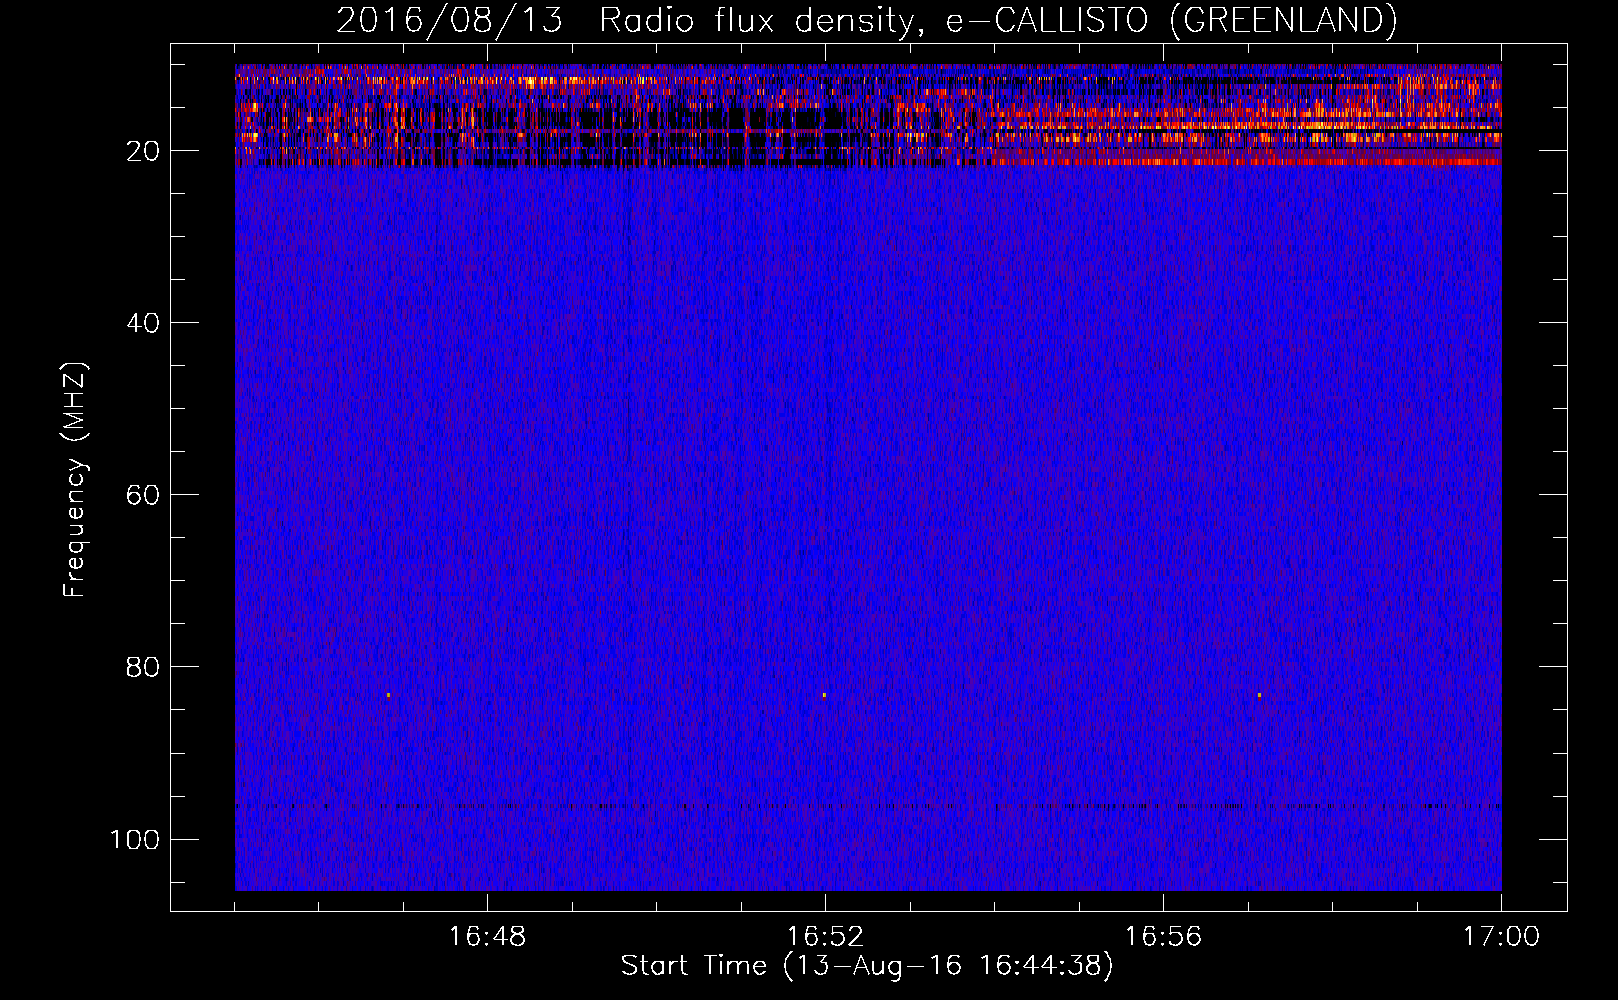Click the 16:52 time tick label

pos(825,936)
